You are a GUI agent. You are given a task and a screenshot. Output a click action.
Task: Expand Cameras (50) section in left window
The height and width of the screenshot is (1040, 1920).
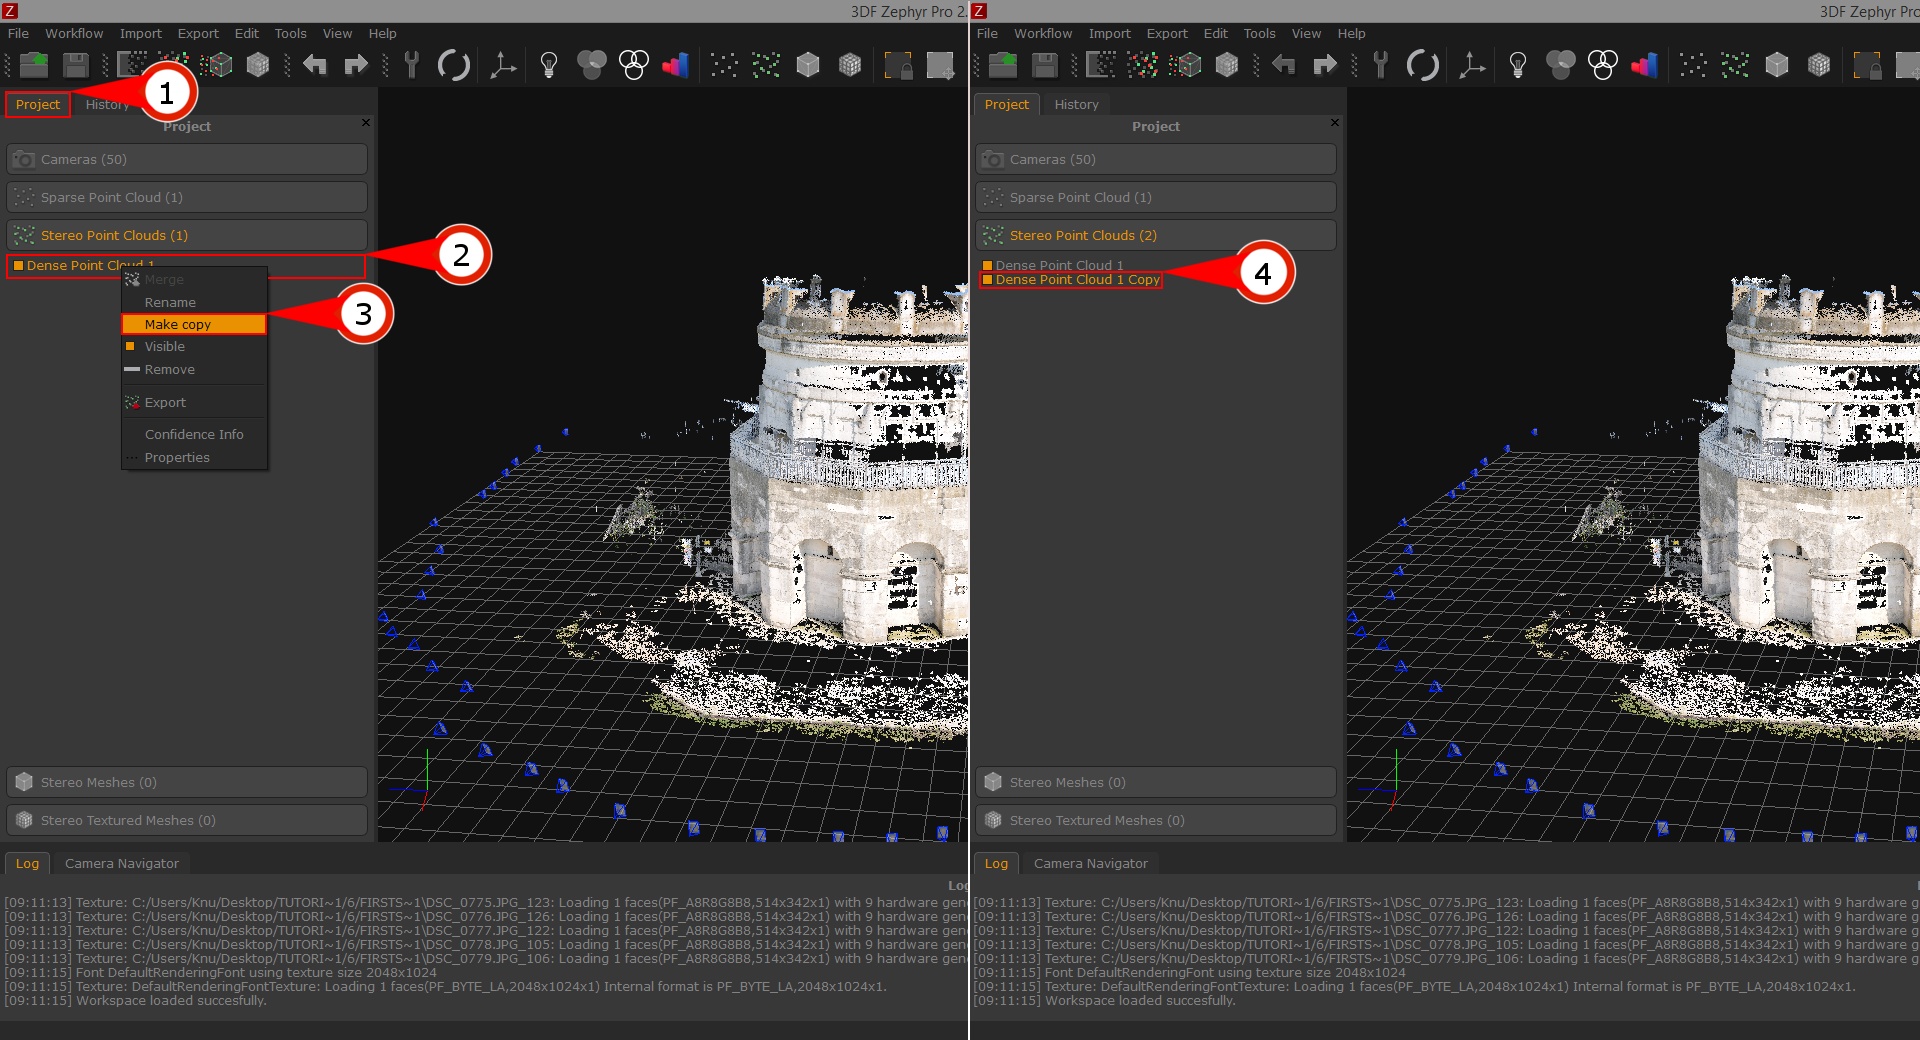187,159
